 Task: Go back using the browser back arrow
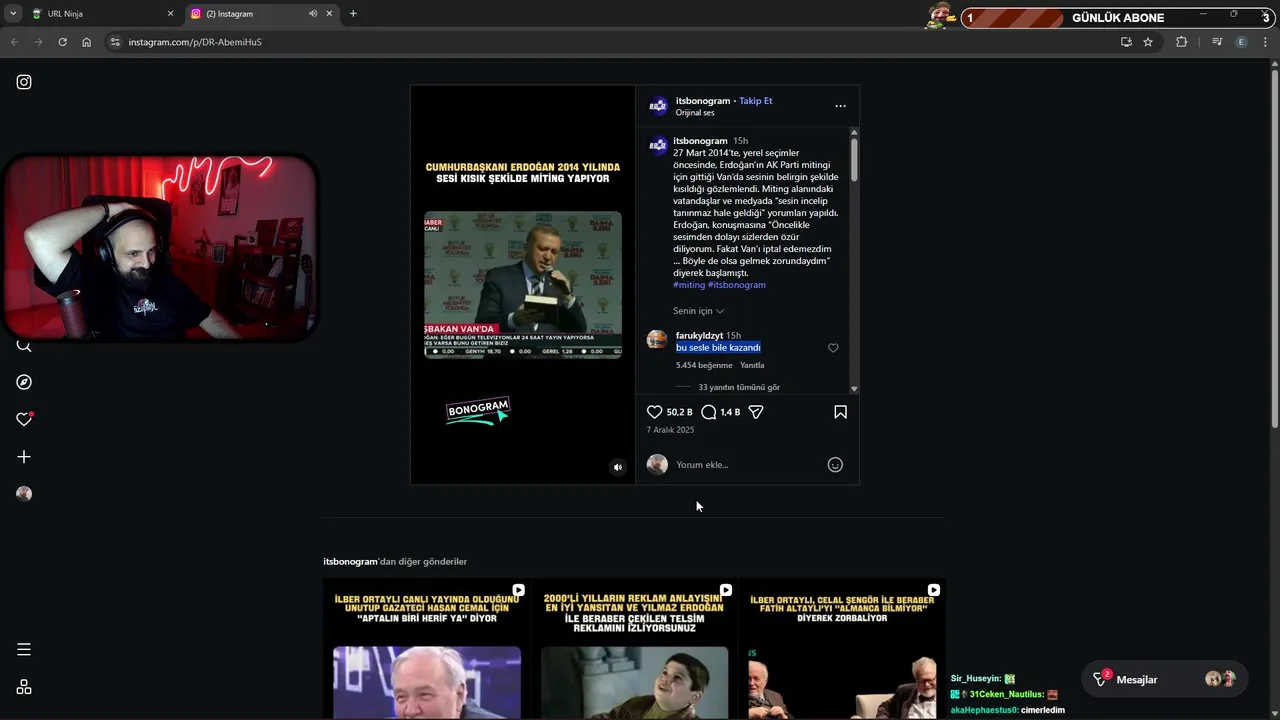[14, 42]
